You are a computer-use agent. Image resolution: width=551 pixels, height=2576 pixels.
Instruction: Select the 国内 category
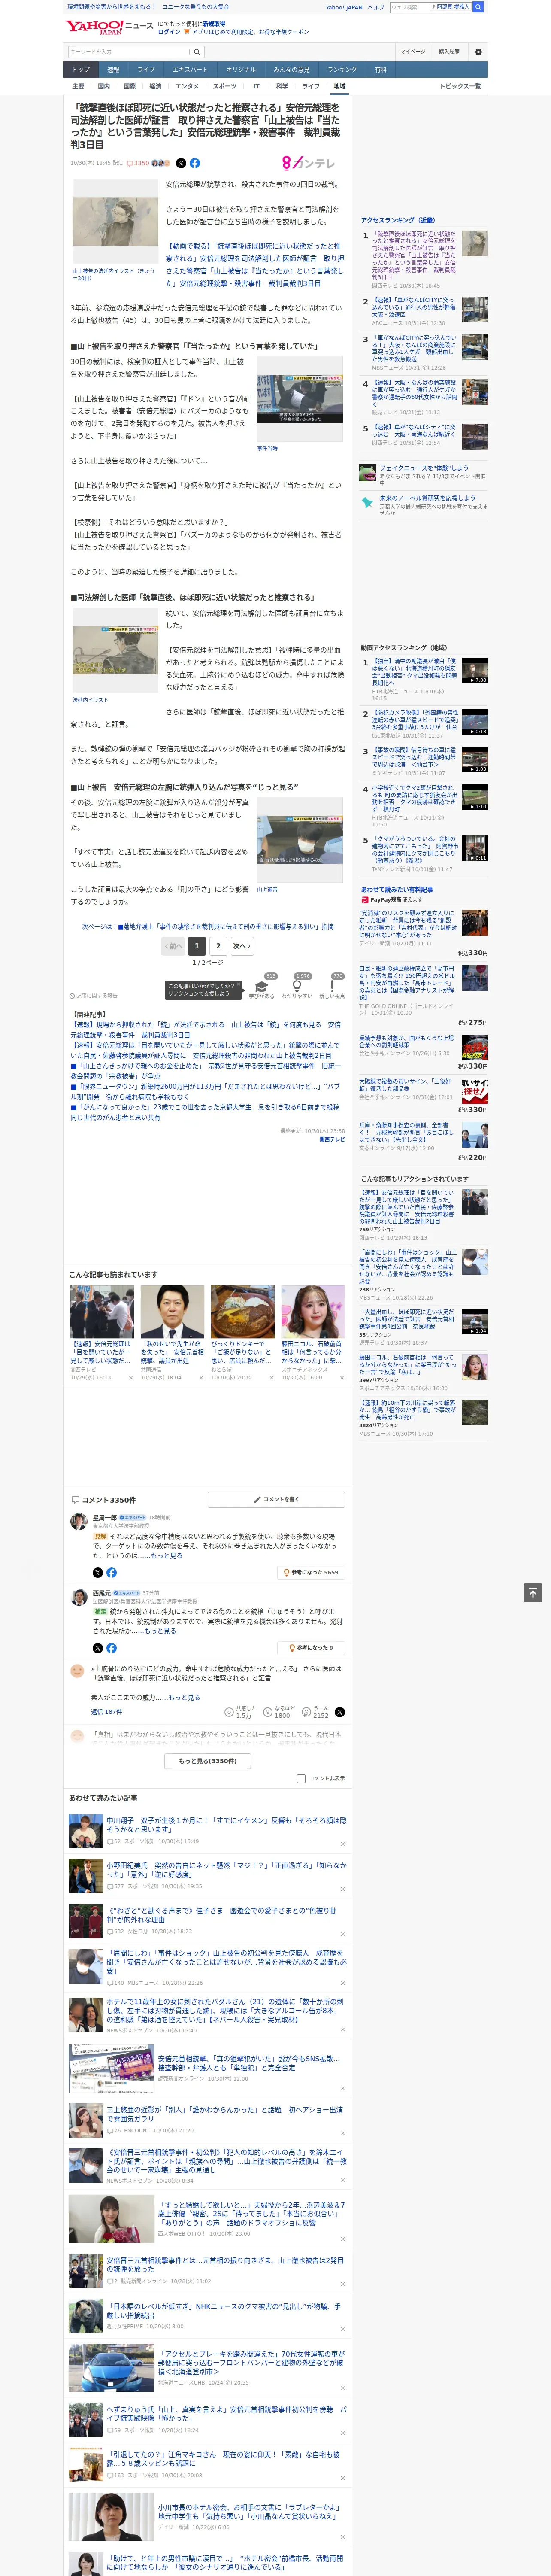[x=104, y=86]
